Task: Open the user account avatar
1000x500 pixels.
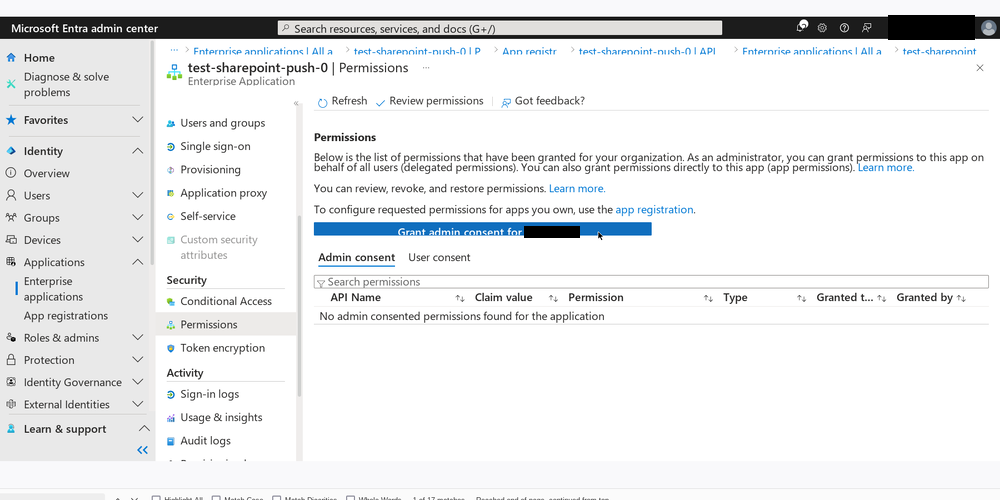Action: click(x=988, y=28)
